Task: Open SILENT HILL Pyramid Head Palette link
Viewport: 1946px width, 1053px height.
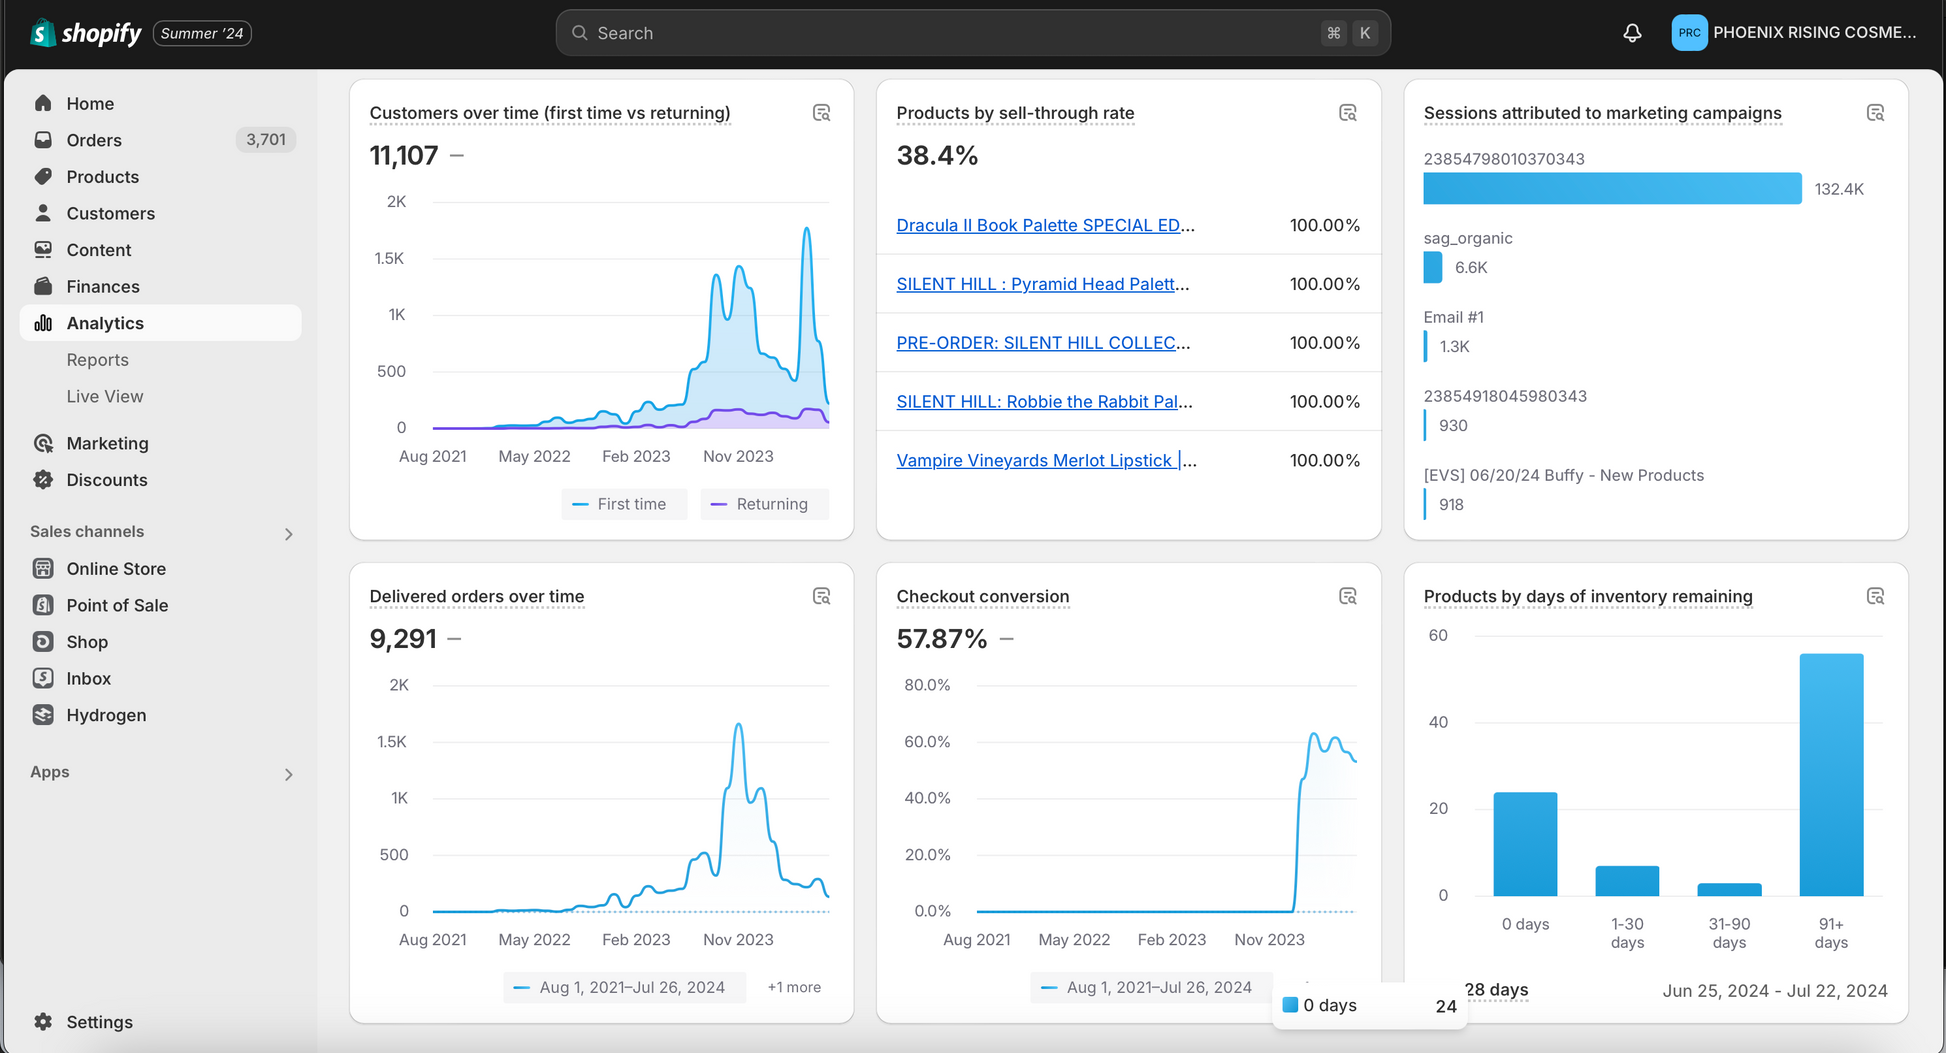Action: 1042,284
